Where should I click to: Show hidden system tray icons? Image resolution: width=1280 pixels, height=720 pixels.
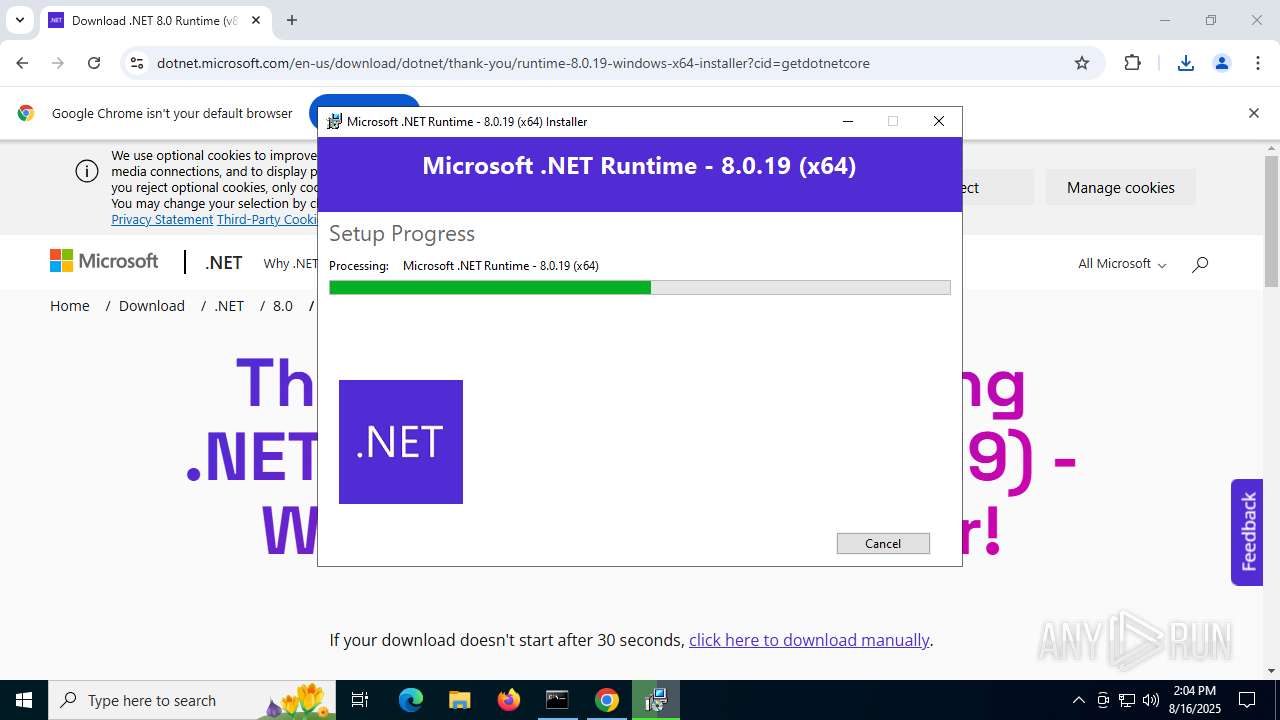pyautogui.click(x=1078, y=700)
